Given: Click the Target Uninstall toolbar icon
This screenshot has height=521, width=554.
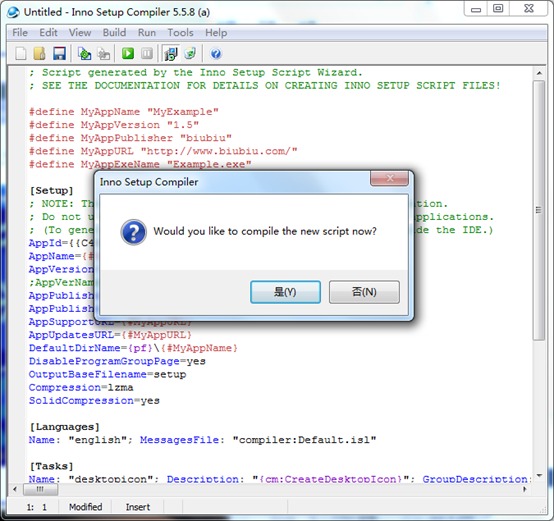Looking at the screenshot, I should pyautogui.click(x=190, y=53).
